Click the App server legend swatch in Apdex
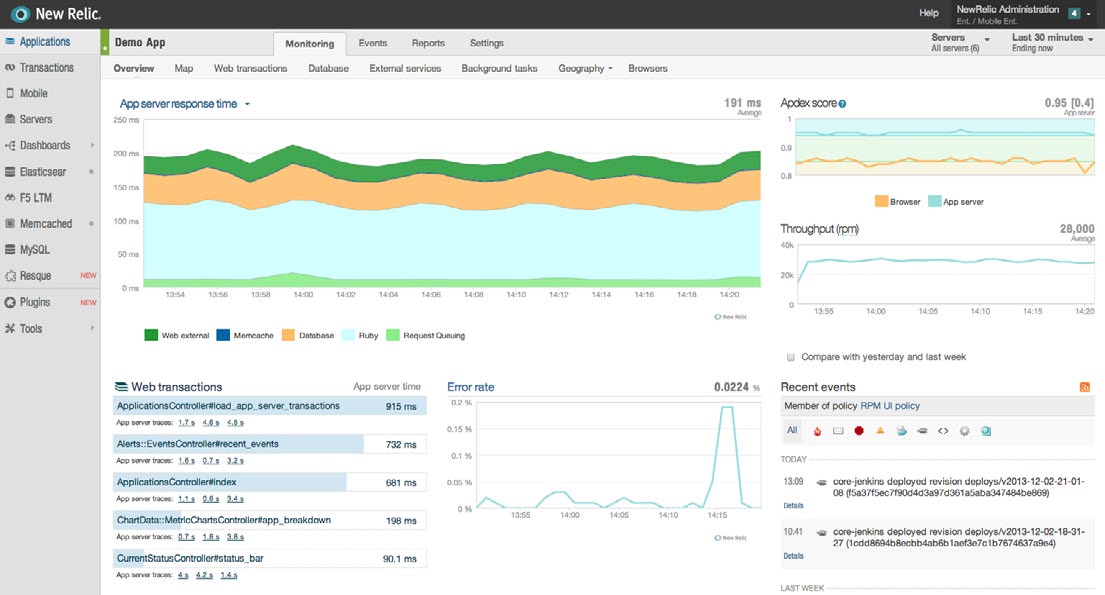1105x595 pixels. (x=934, y=202)
